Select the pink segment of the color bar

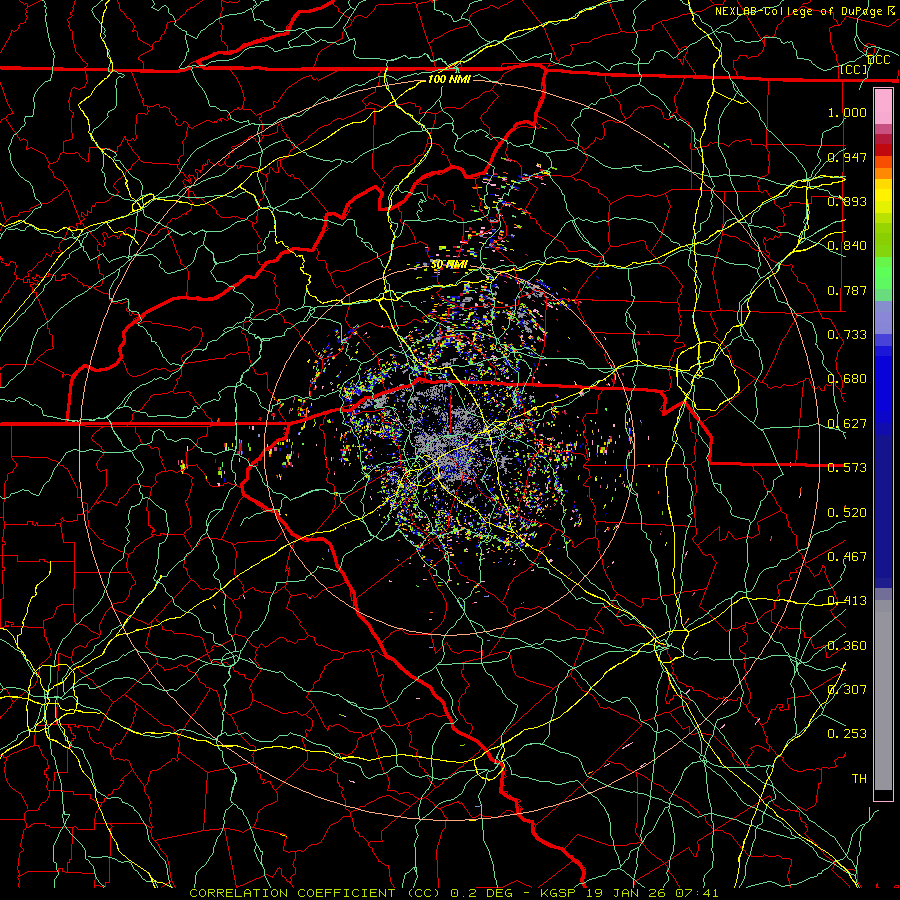click(883, 107)
